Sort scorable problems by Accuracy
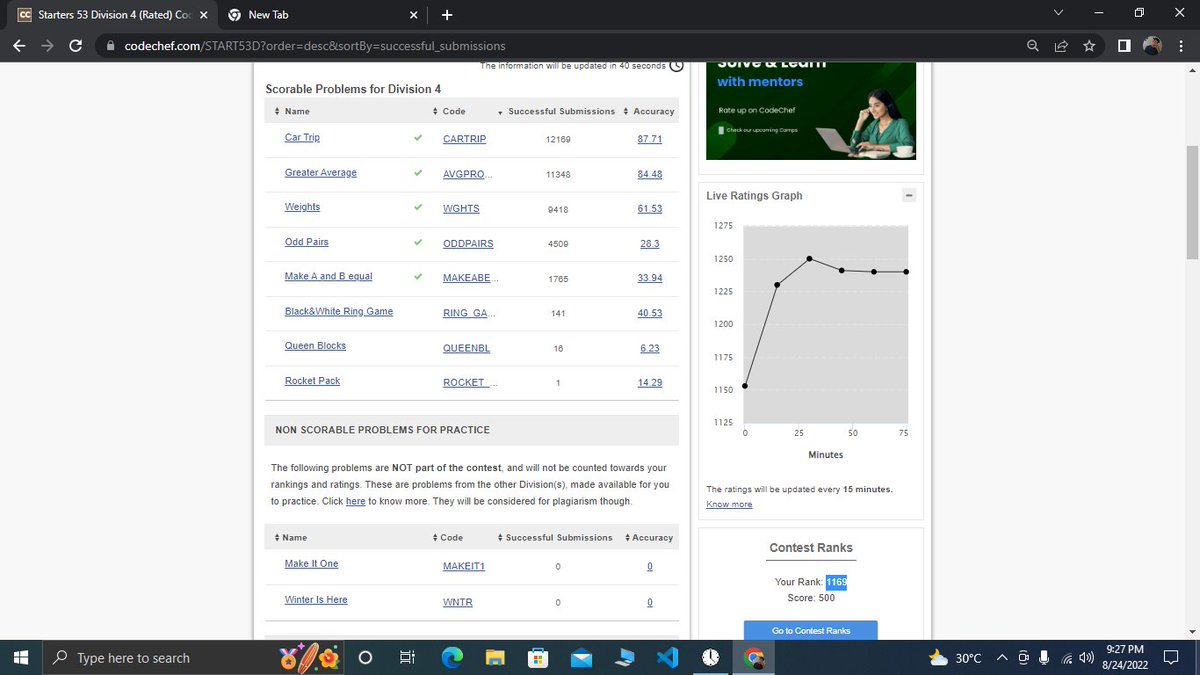Screen dimensions: 1200x675 [649, 111]
